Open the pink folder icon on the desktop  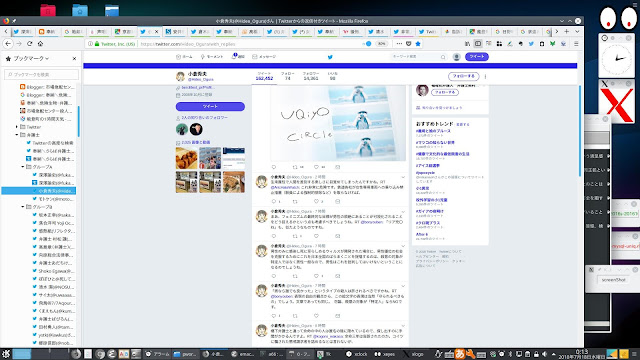(x=48, y=10)
